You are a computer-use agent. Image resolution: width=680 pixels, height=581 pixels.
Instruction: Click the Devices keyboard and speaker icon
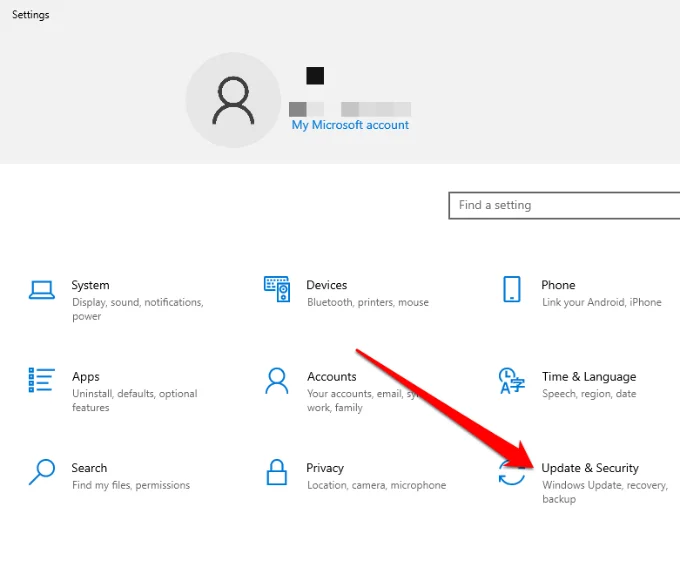(x=276, y=290)
